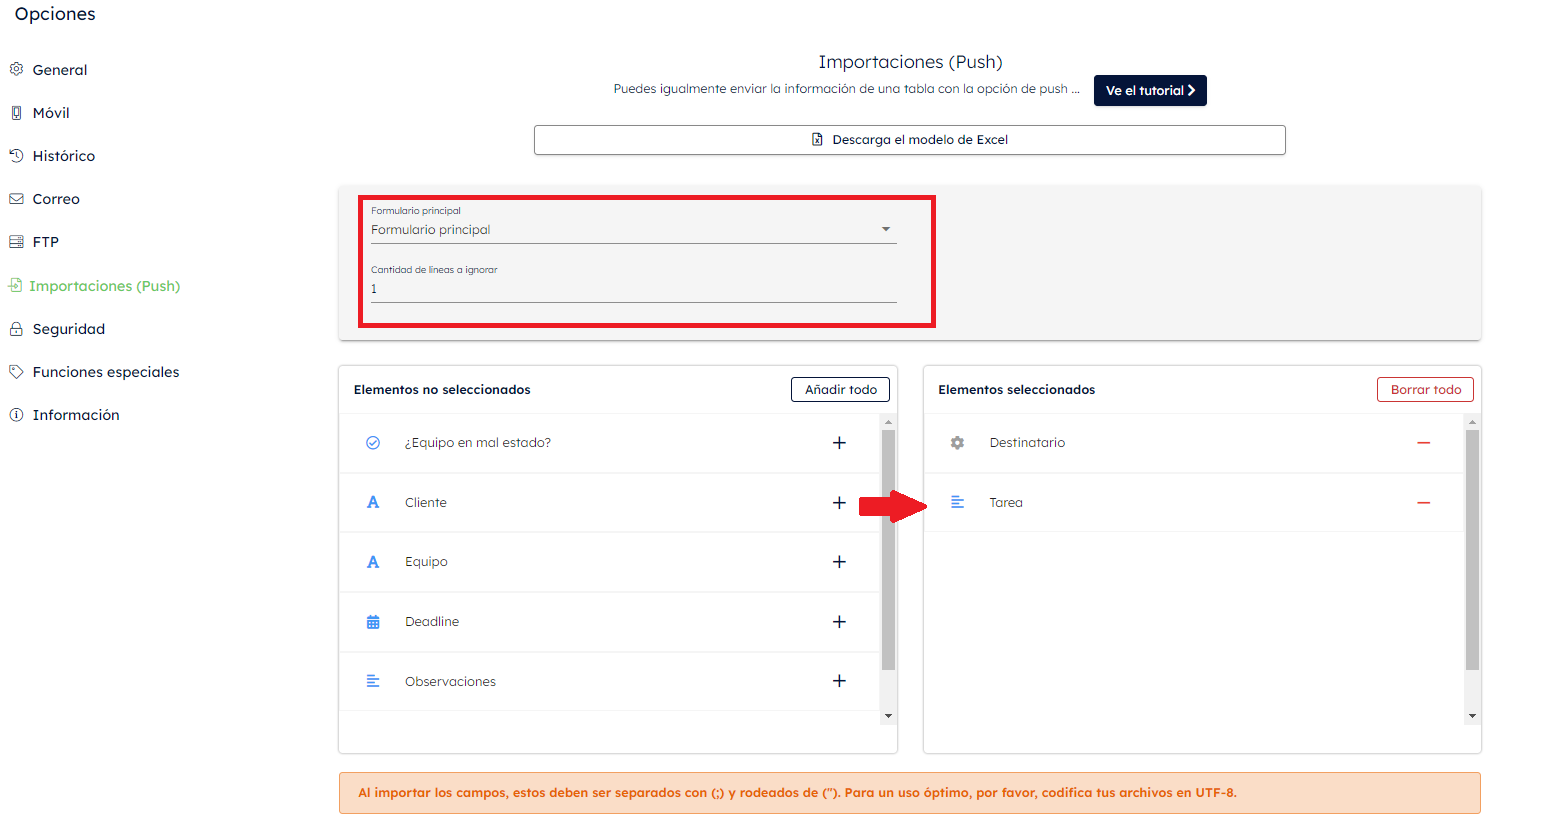Viewport: 1567px width, 835px height.
Task: Click 'Elementos no seleccionados' heading
Action: pos(442,390)
